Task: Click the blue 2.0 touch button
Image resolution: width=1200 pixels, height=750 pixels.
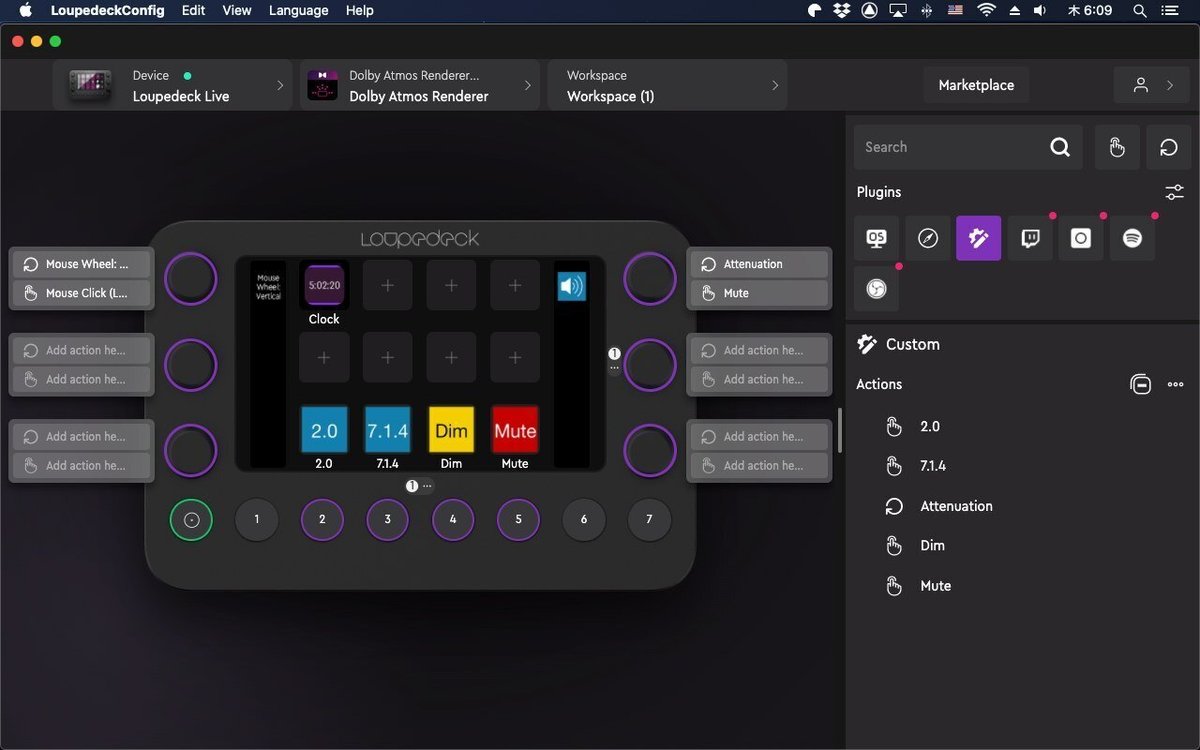Action: pos(324,430)
